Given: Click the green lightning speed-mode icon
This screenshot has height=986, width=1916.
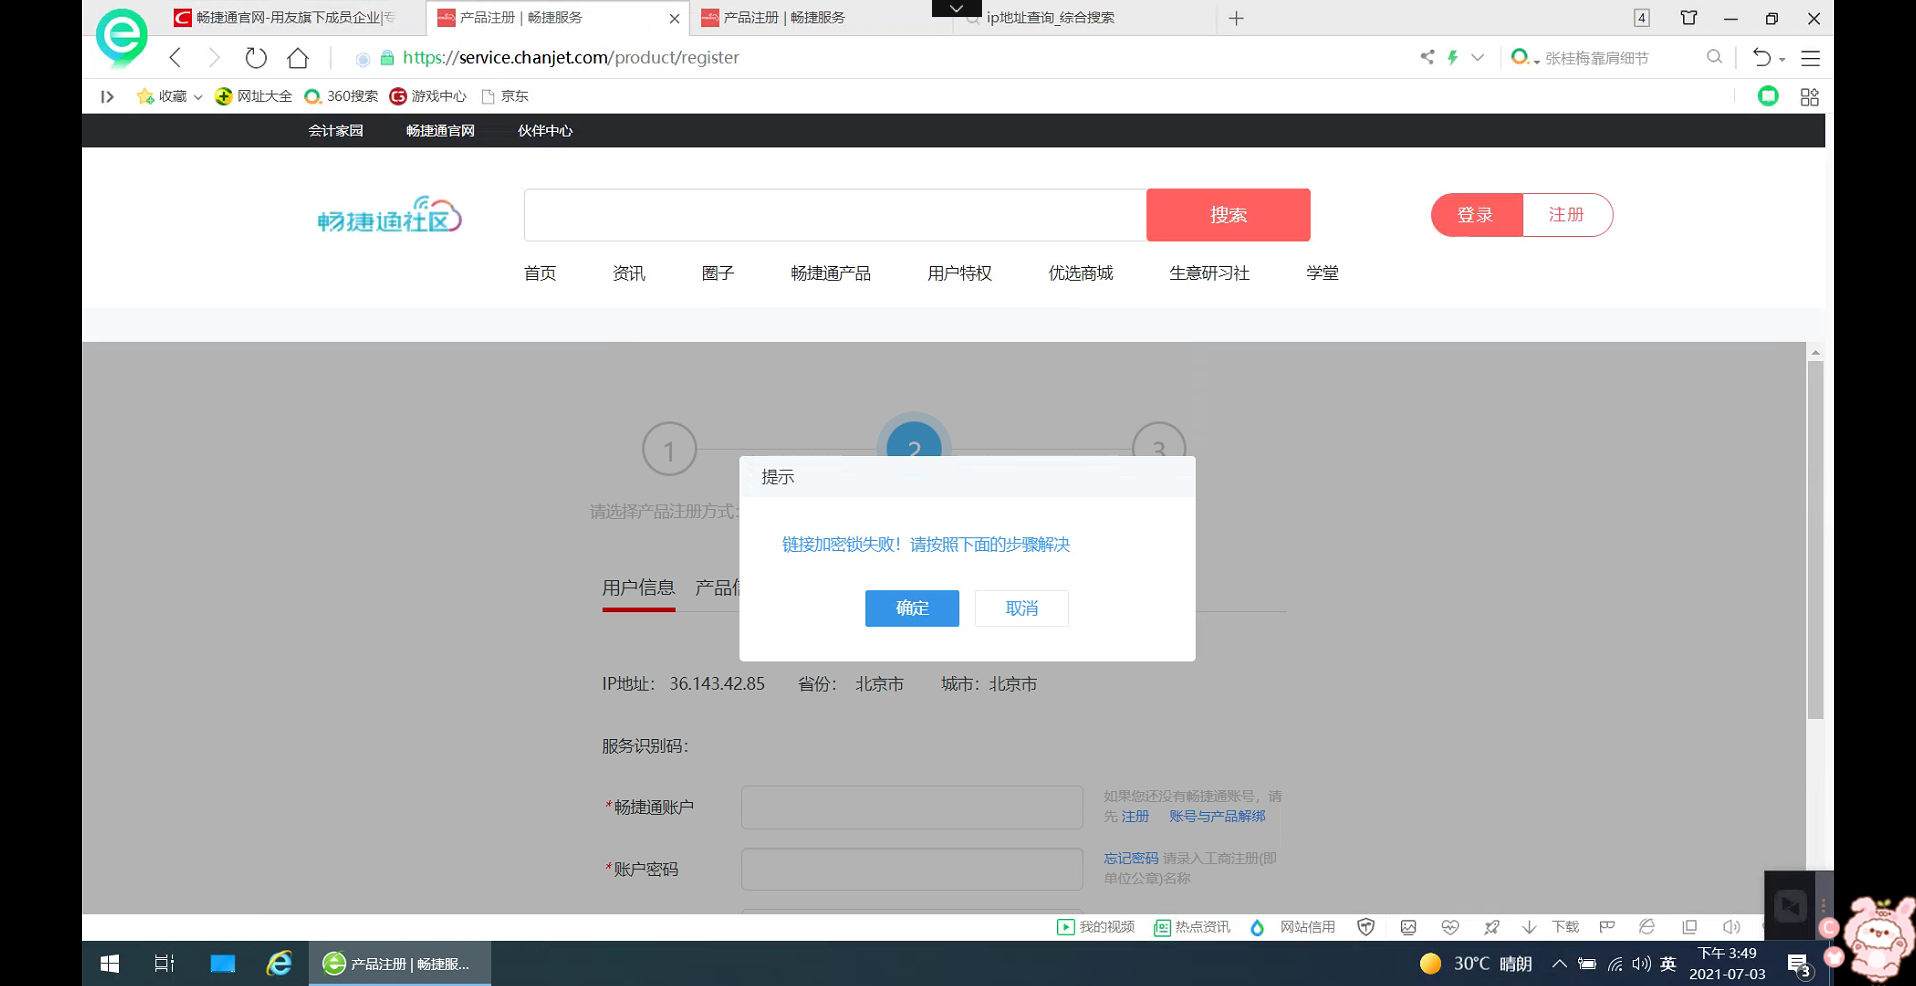Looking at the screenshot, I should (1453, 57).
